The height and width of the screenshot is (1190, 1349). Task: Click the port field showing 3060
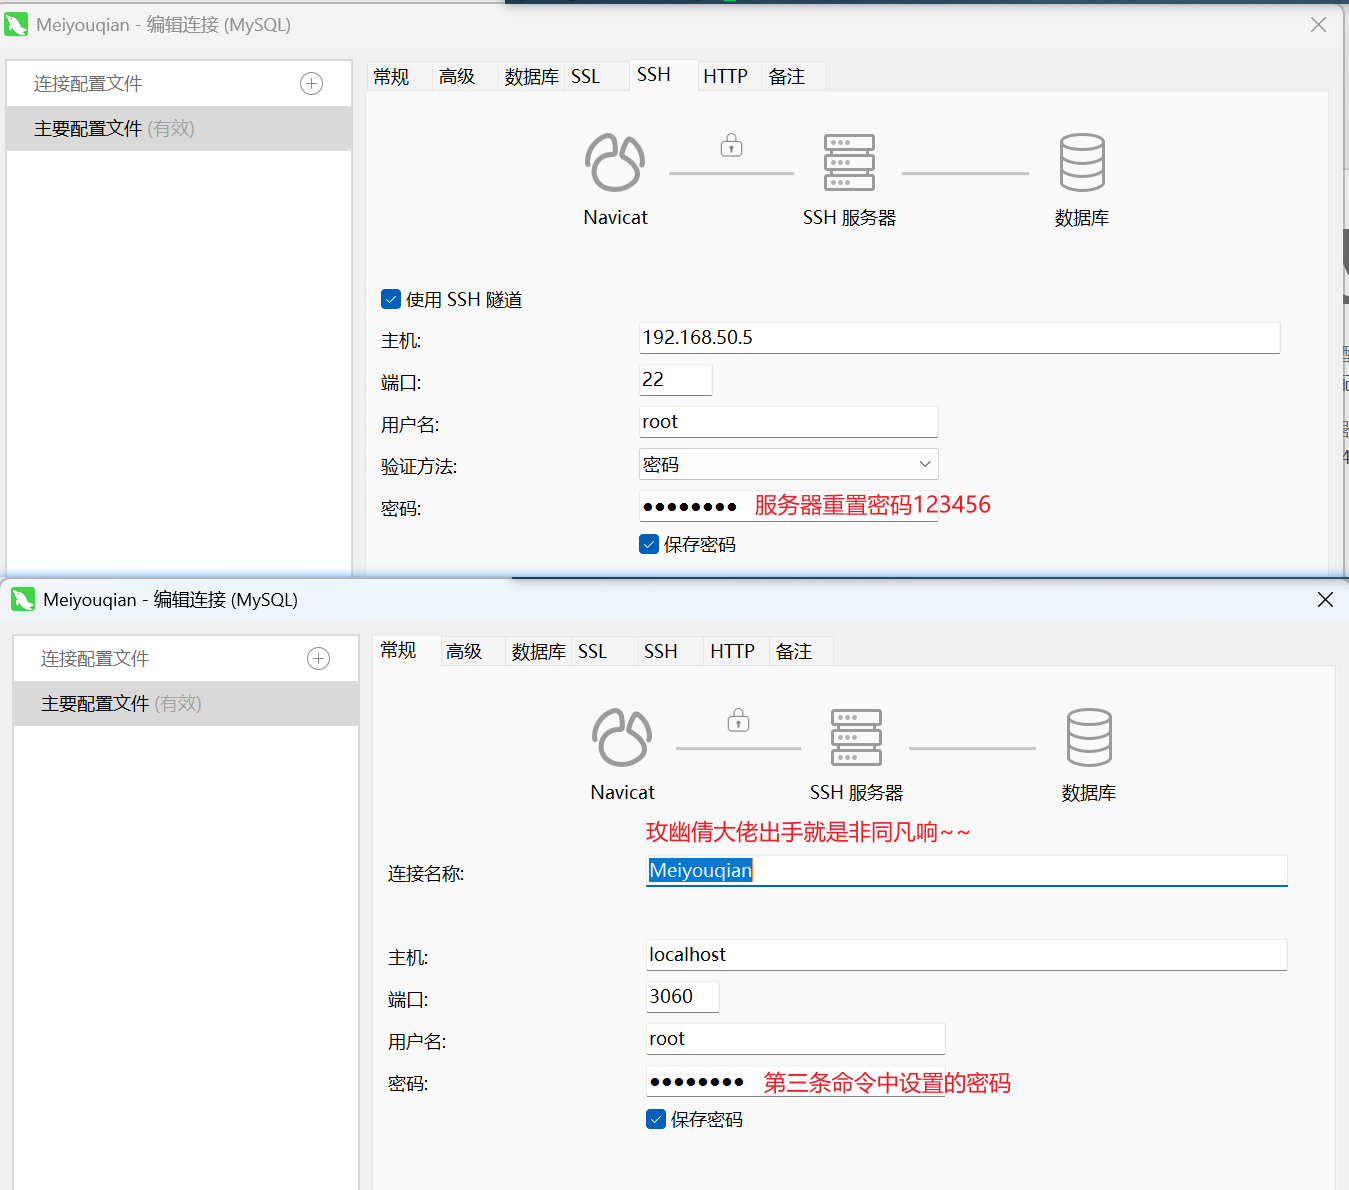click(681, 997)
